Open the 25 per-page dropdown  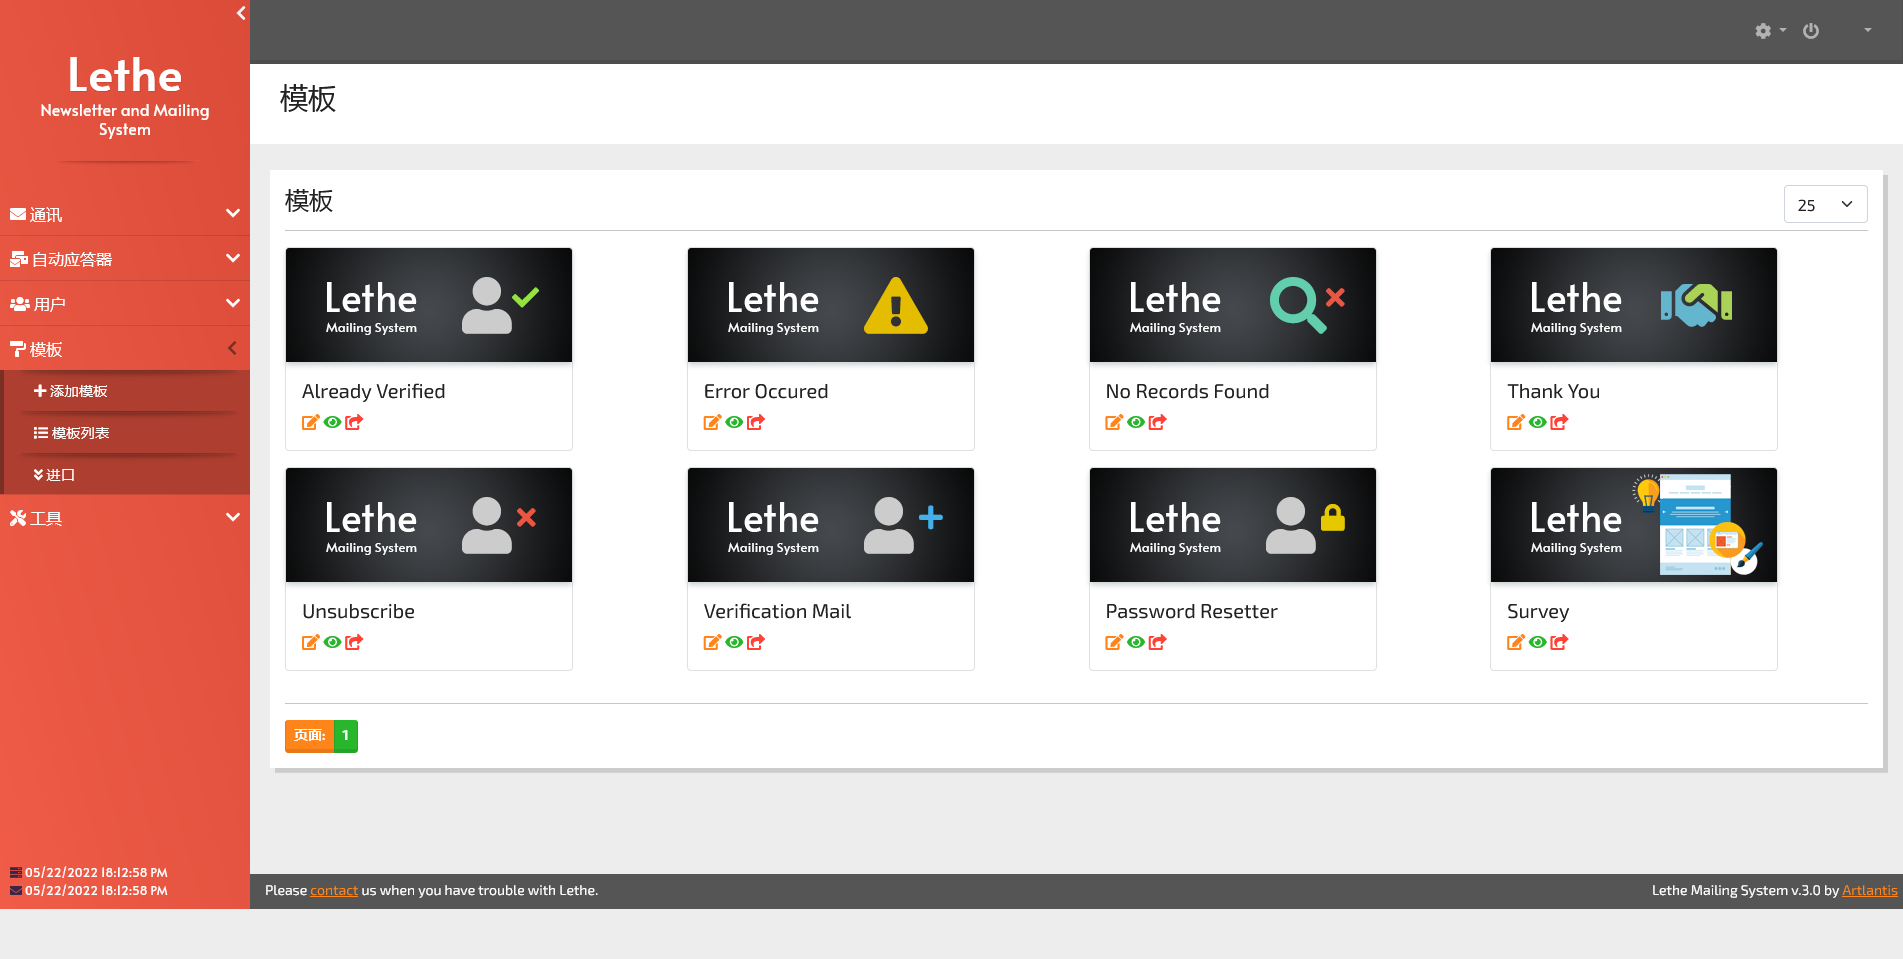pos(1824,205)
